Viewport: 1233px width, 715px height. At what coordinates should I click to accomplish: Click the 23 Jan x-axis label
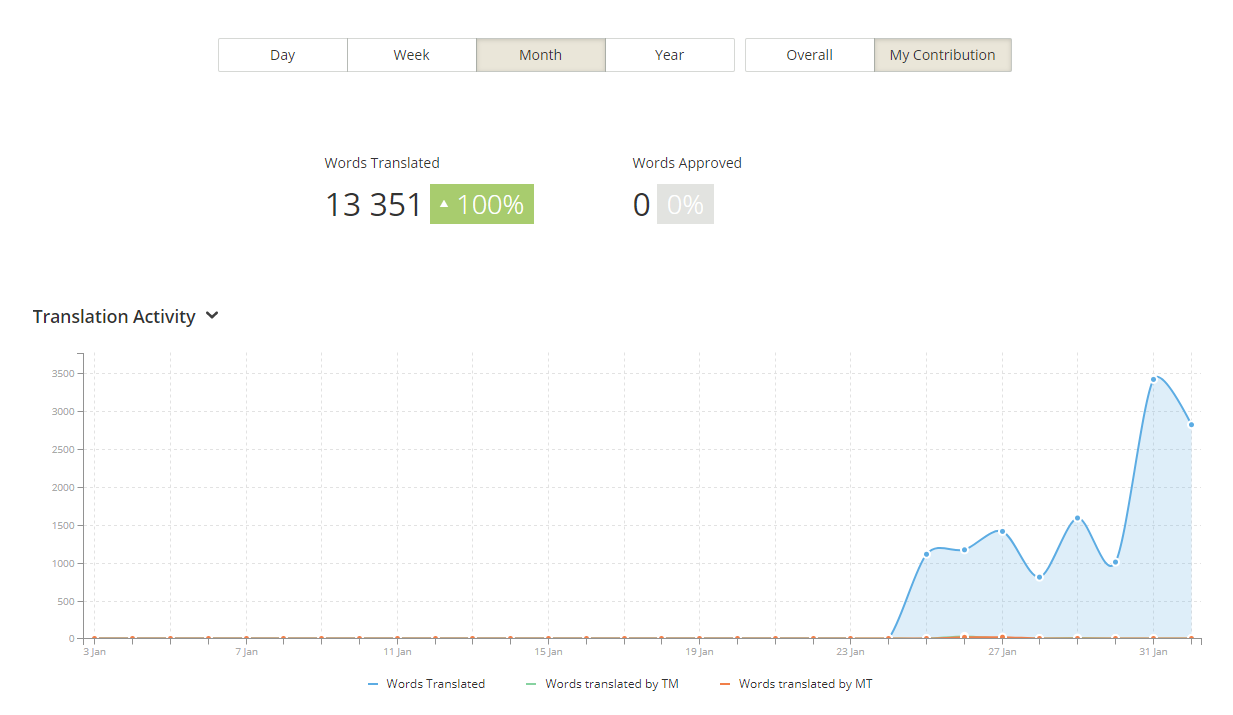pos(851,652)
